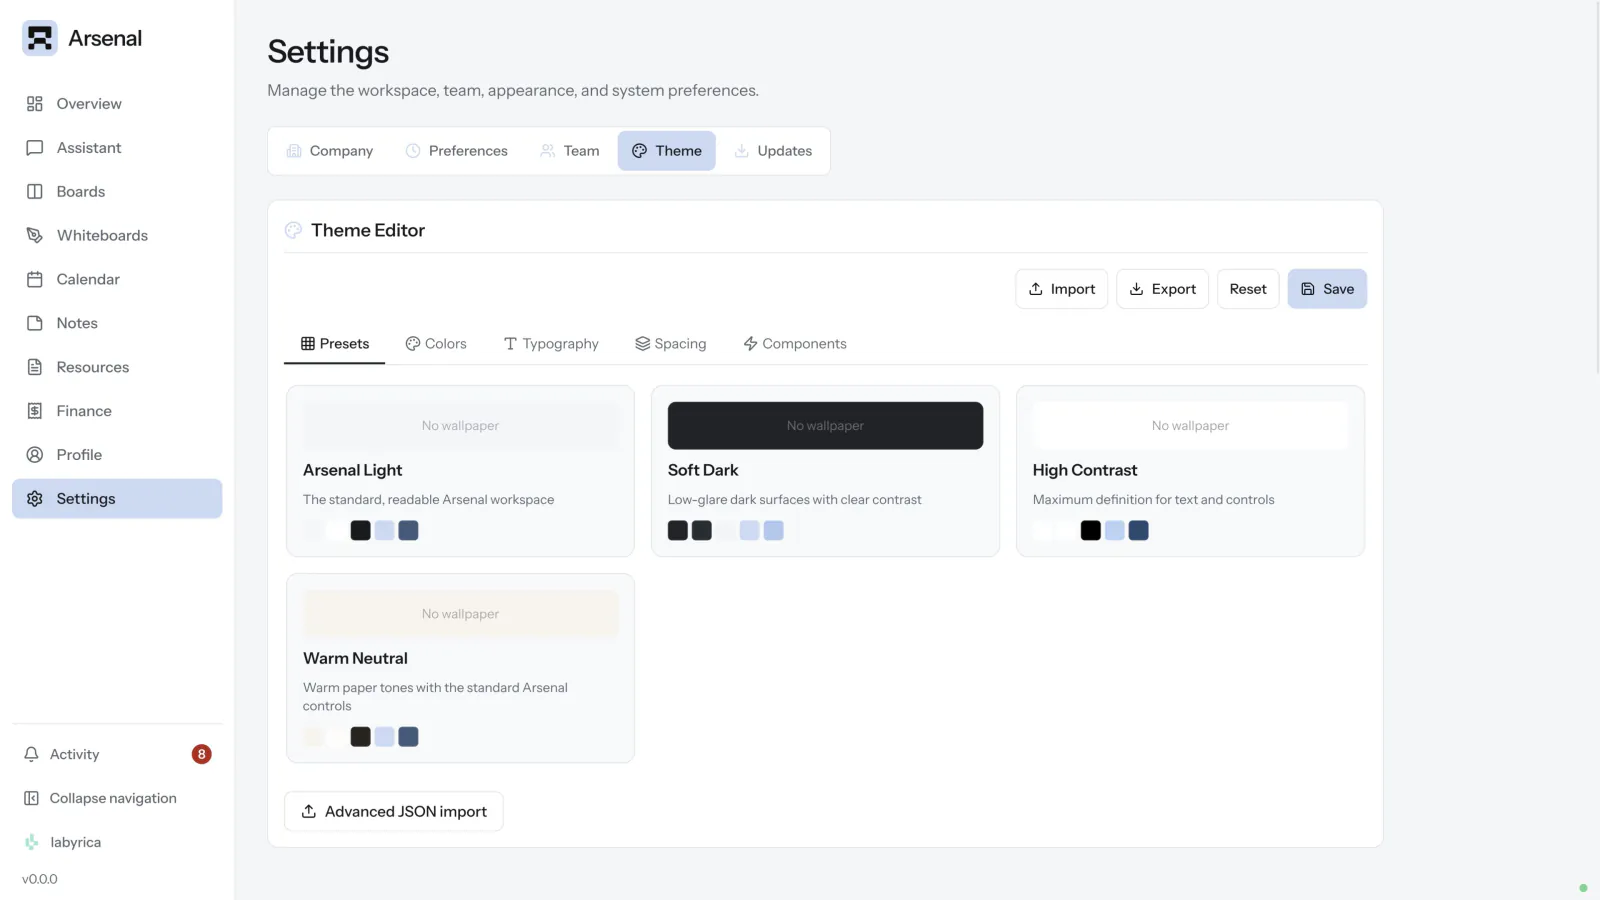Open the Components sub-tab
The height and width of the screenshot is (900, 1600).
(x=795, y=344)
